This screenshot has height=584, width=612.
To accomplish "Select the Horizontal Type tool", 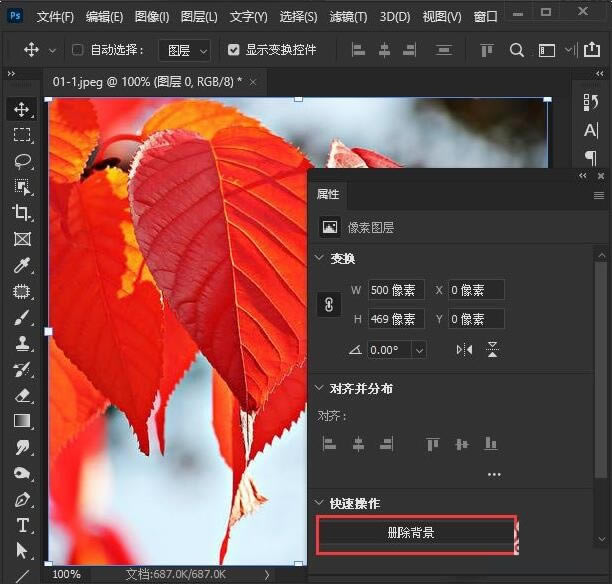I will pos(22,525).
